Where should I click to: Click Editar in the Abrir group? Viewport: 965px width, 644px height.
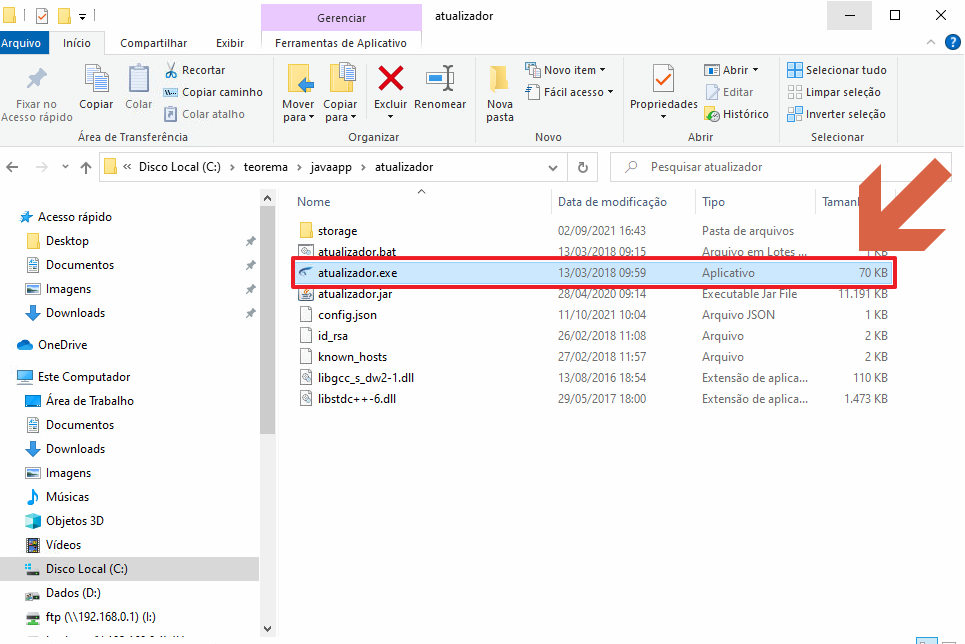[729, 92]
